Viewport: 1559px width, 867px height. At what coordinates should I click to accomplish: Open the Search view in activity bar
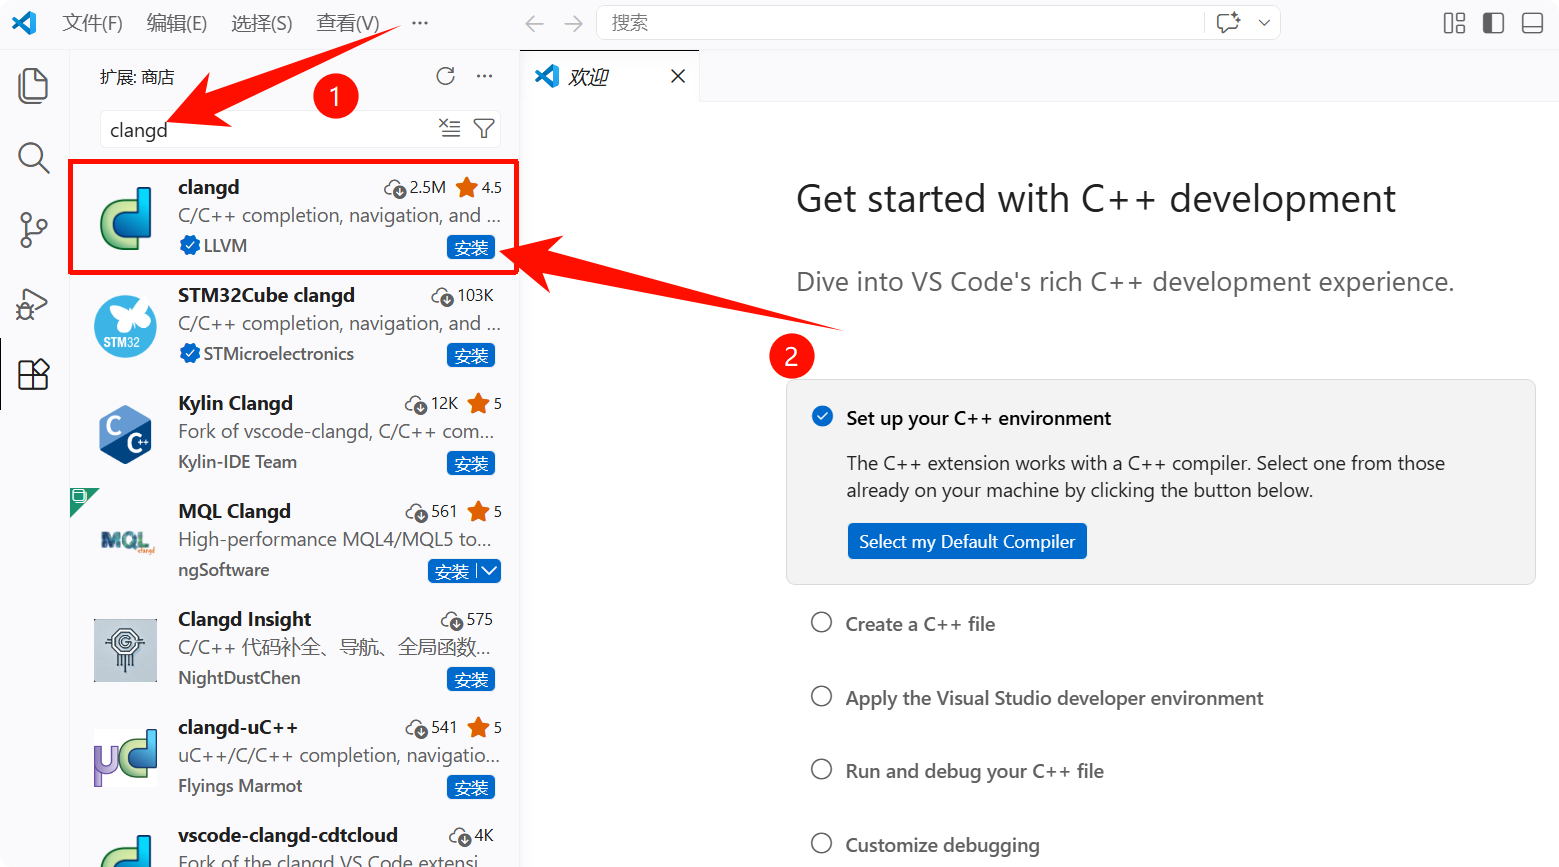pos(33,157)
